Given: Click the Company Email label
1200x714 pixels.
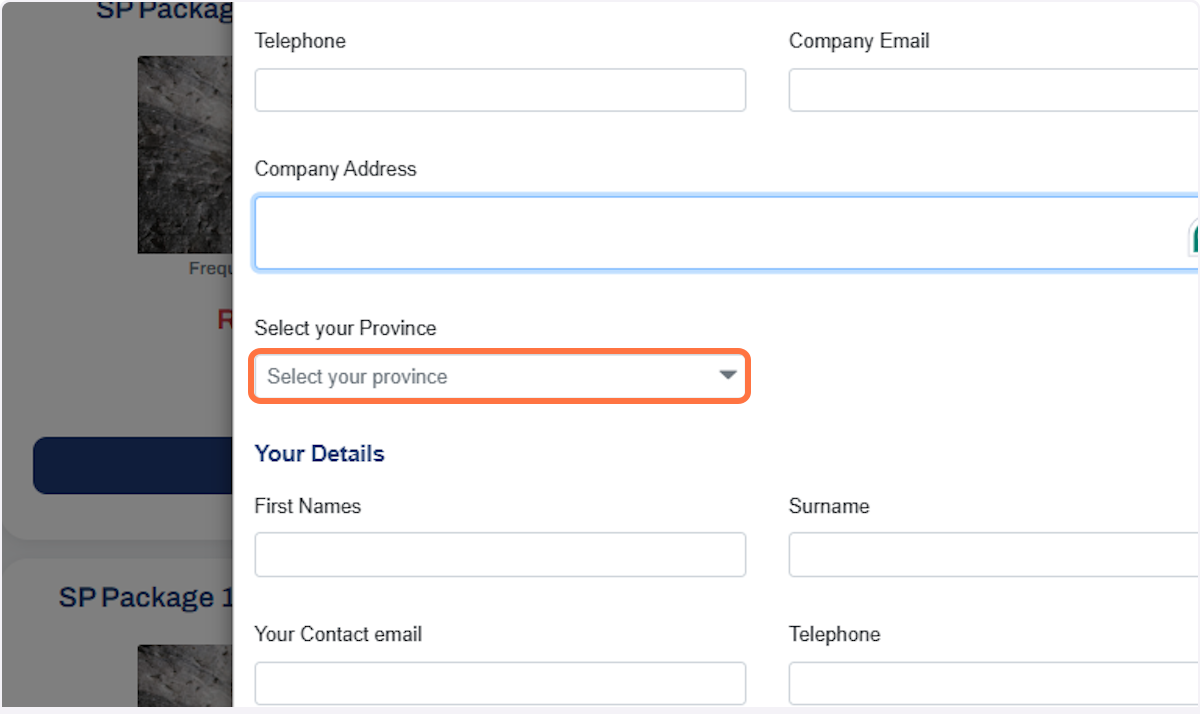Looking at the screenshot, I should [x=859, y=41].
